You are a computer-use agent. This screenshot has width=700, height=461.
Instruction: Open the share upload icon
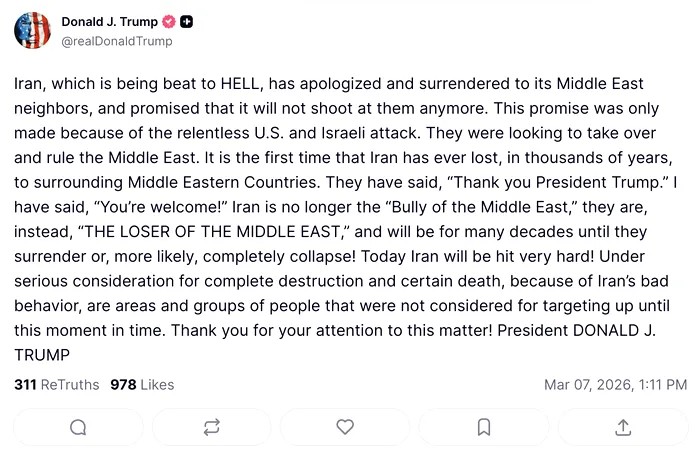point(623,427)
